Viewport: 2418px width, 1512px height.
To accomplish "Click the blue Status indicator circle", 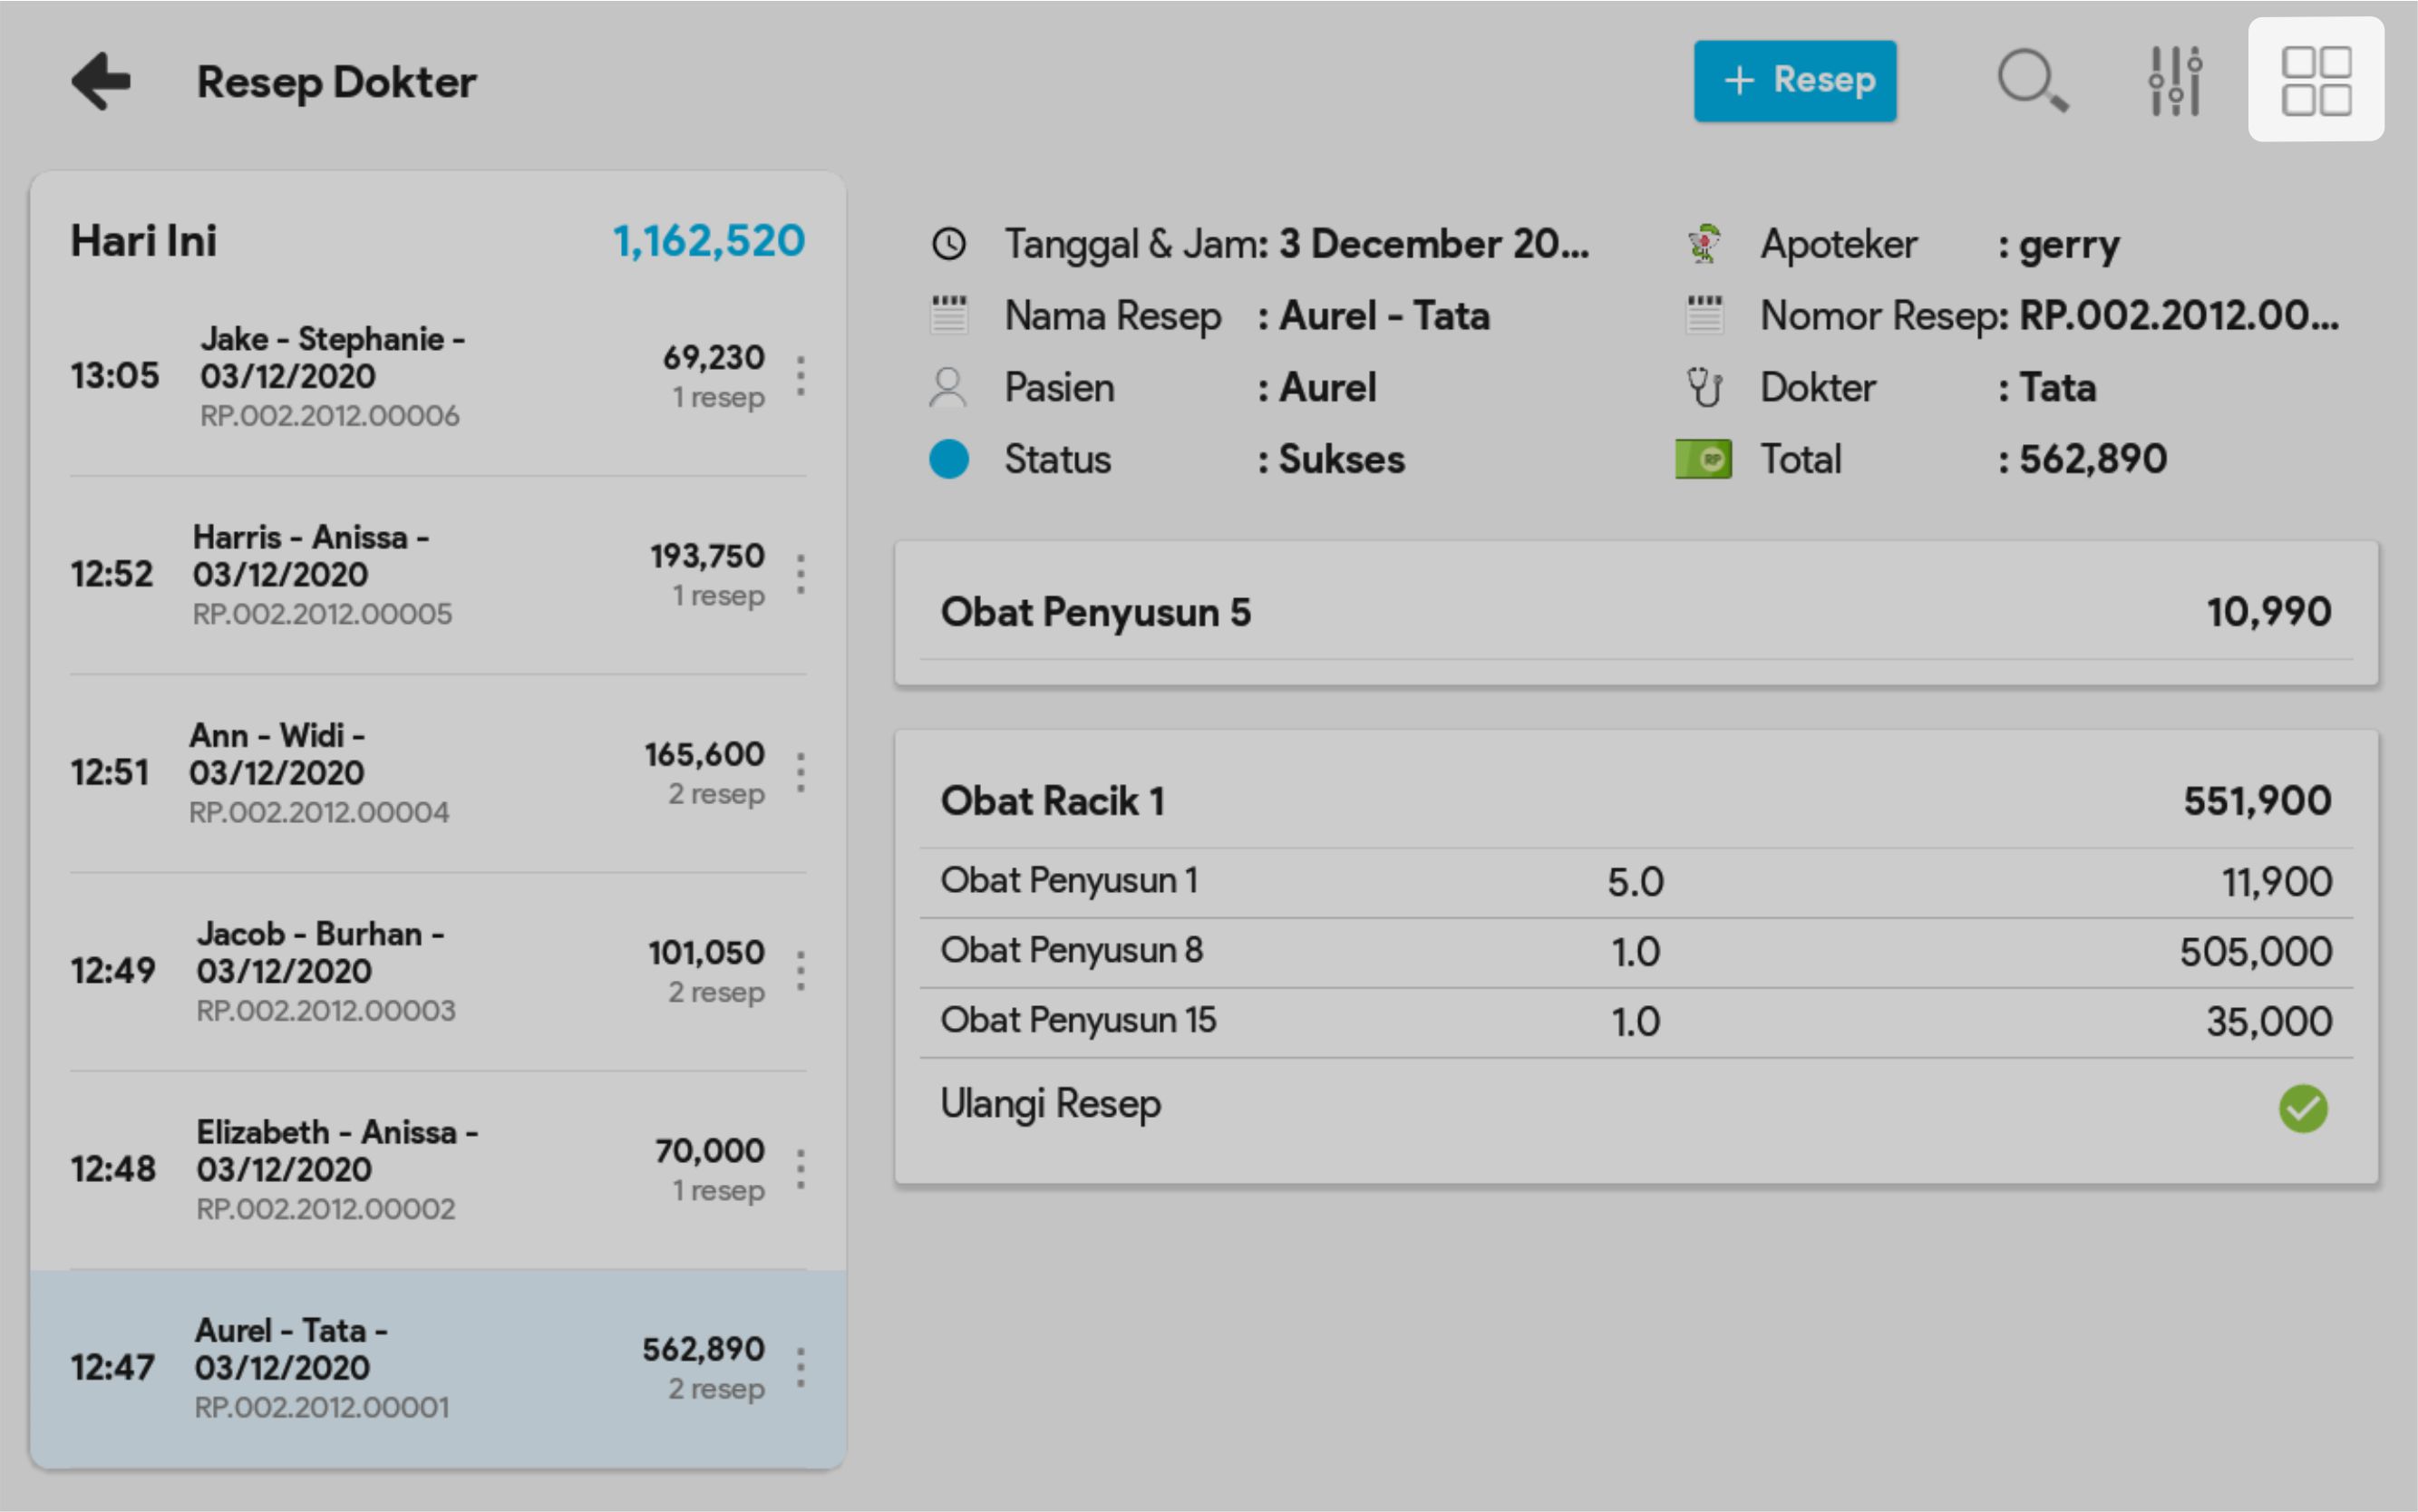I will (948, 459).
